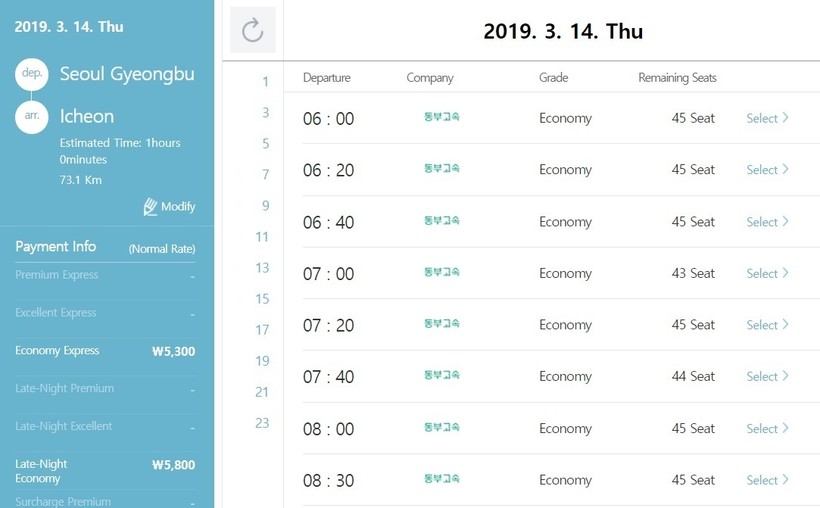This screenshot has height=508, width=820.
Task: Jump to hour 9 in time list
Action: click(x=265, y=206)
